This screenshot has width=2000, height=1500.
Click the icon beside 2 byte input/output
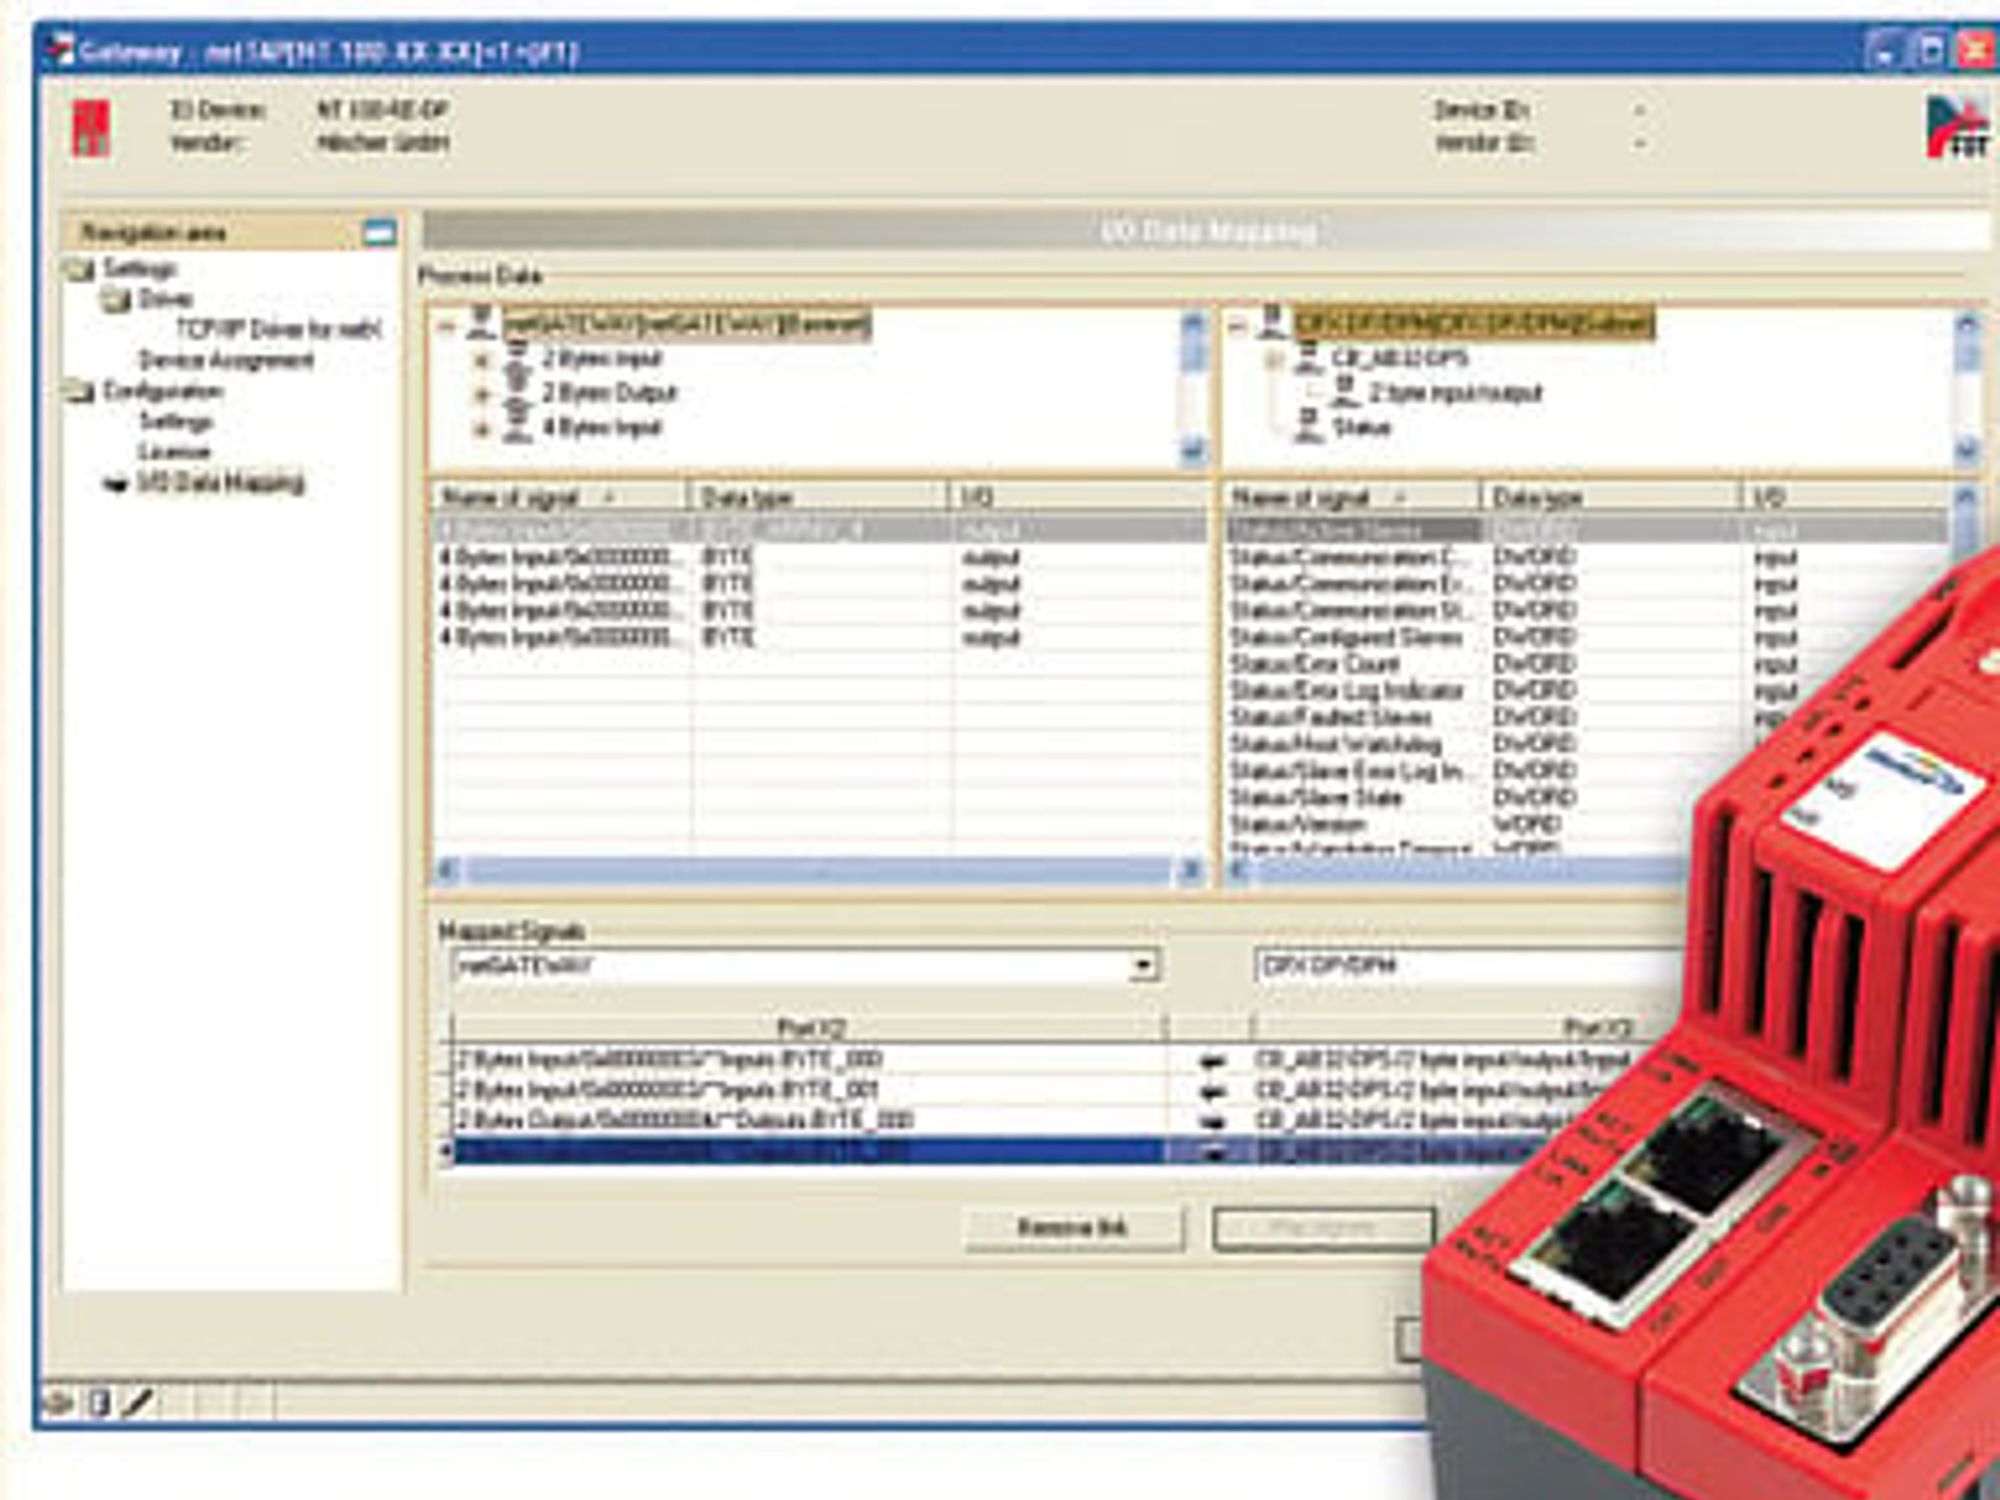[1345, 392]
